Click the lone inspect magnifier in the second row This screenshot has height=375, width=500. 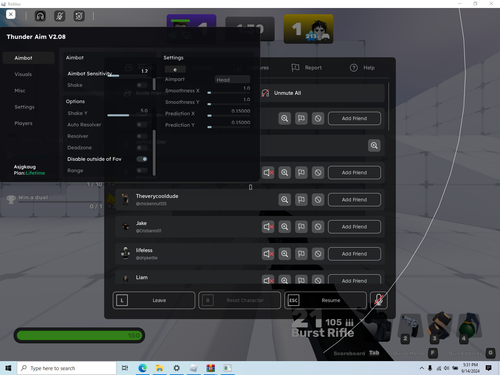[374, 145]
